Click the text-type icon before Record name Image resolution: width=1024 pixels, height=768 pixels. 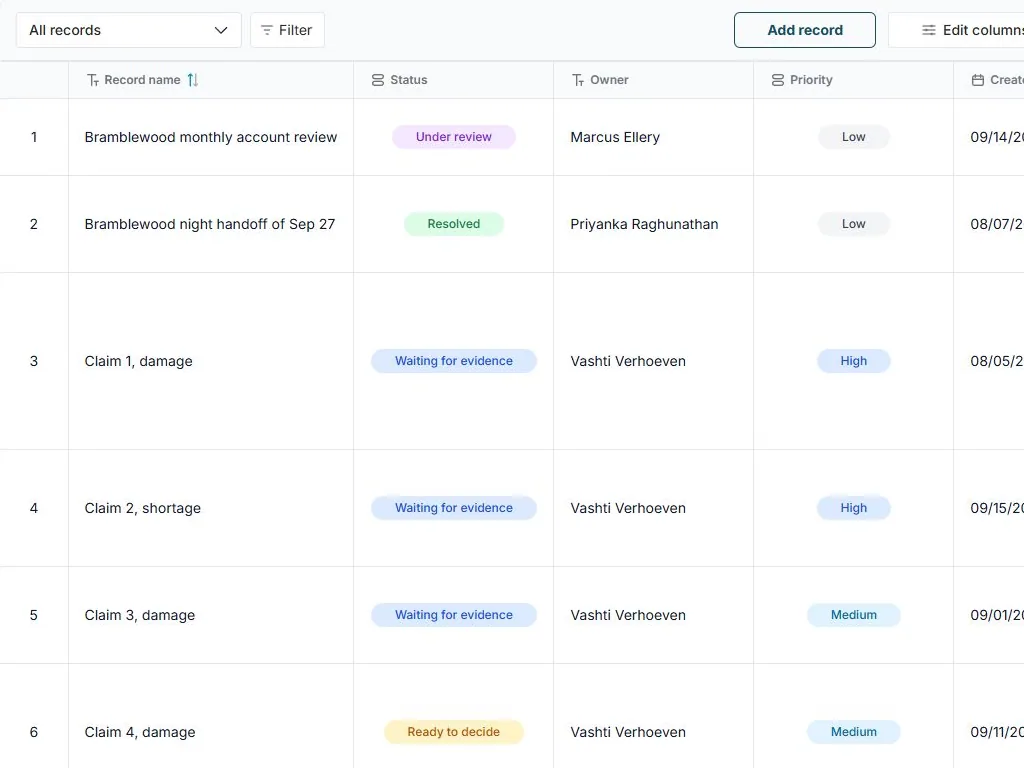93,80
